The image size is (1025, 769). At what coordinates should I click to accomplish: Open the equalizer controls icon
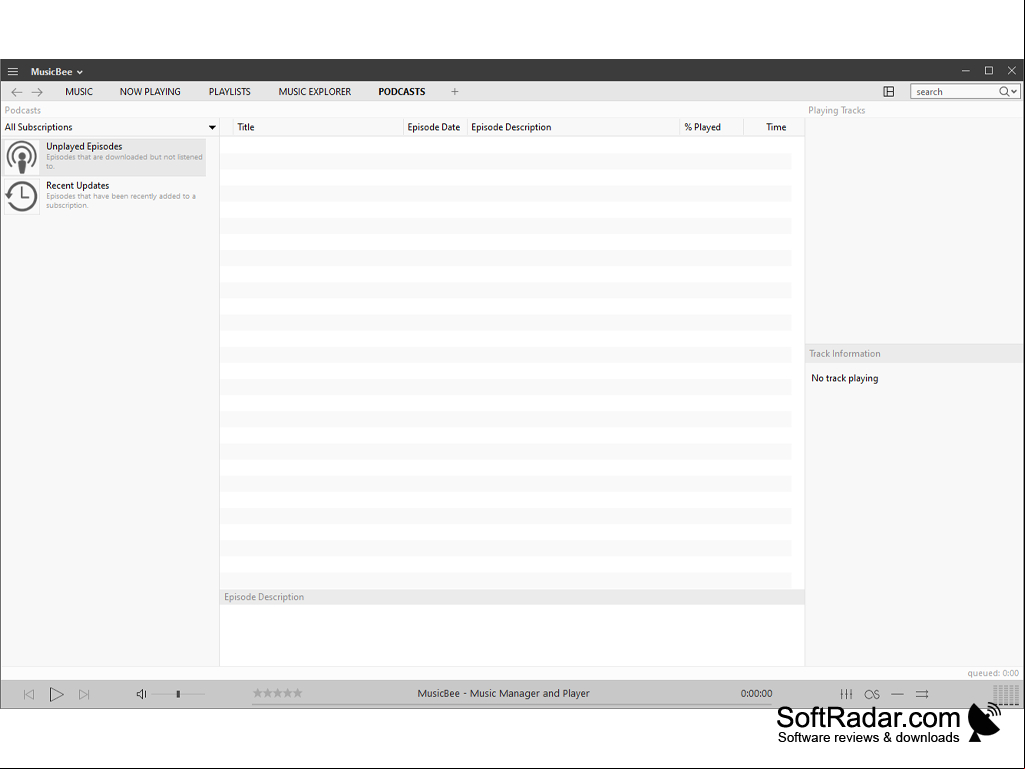pyautogui.click(x=846, y=694)
